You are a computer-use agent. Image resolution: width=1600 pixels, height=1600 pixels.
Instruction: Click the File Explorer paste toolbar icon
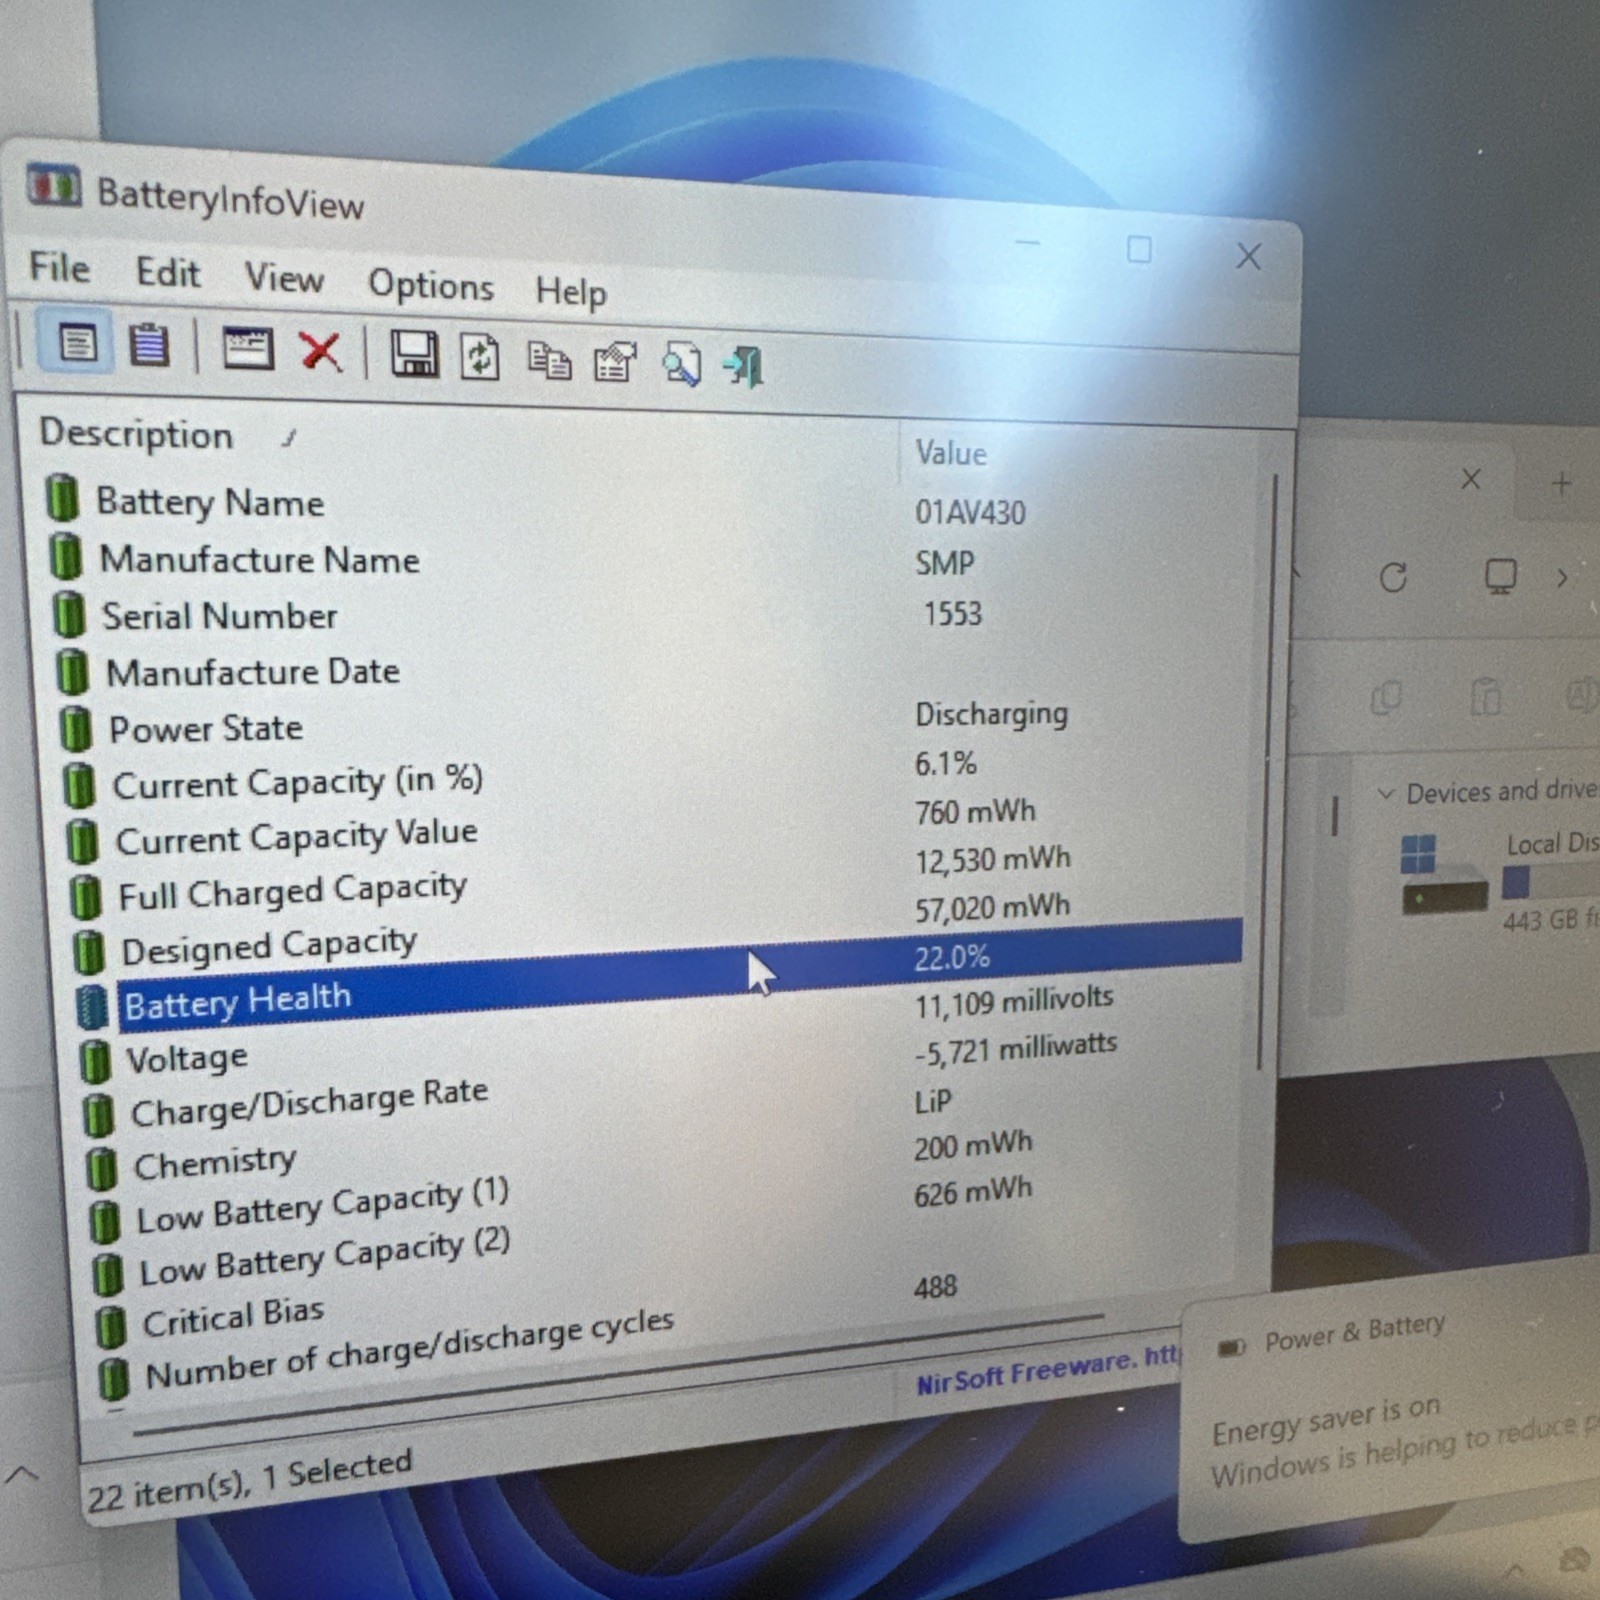1486,696
